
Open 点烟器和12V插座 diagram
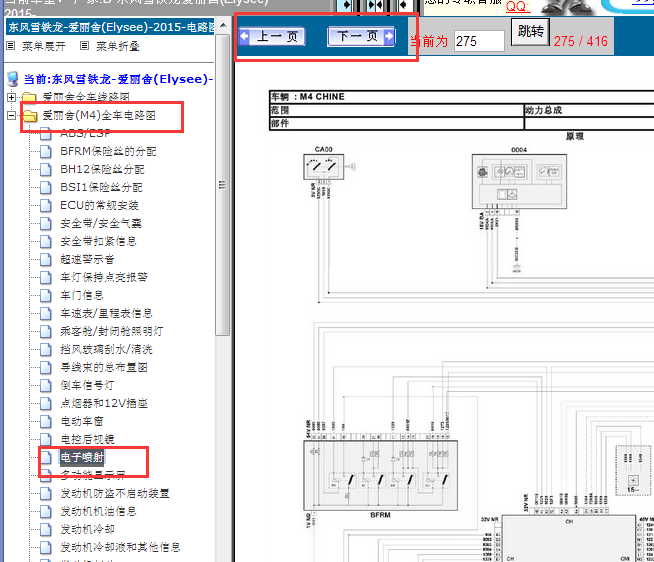pyautogui.click(x=104, y=403)
